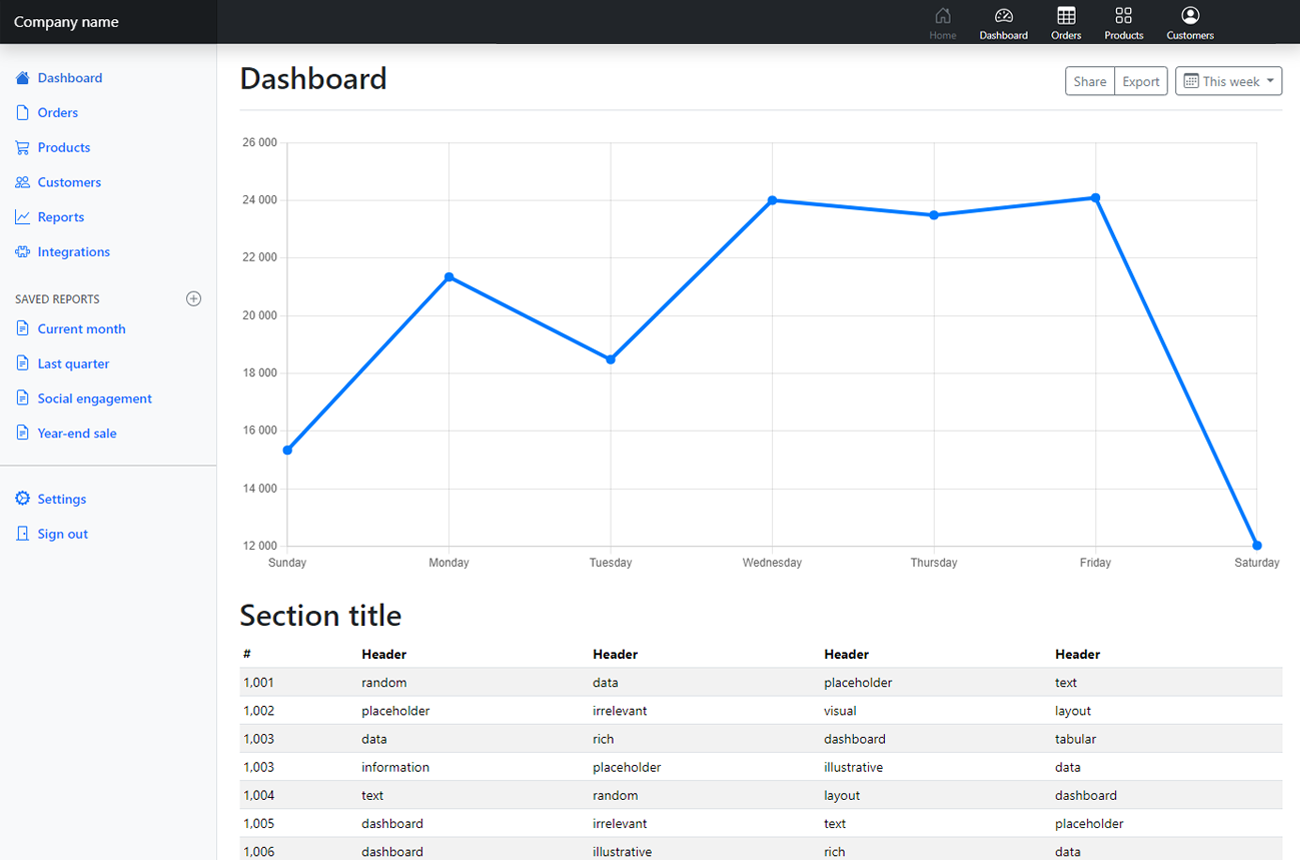The width and height of the screenshot is (1300, 860).
Task: Click the document icon beside Last quarter
Action: coord(23,363)
